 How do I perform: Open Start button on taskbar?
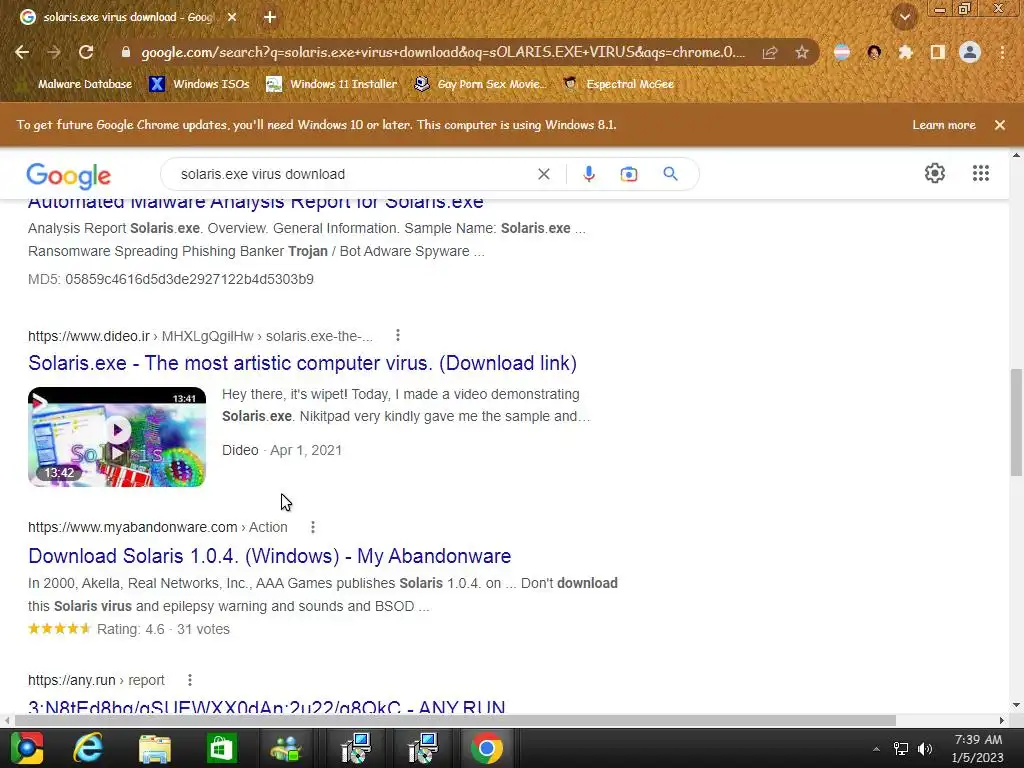pos(26,748)
